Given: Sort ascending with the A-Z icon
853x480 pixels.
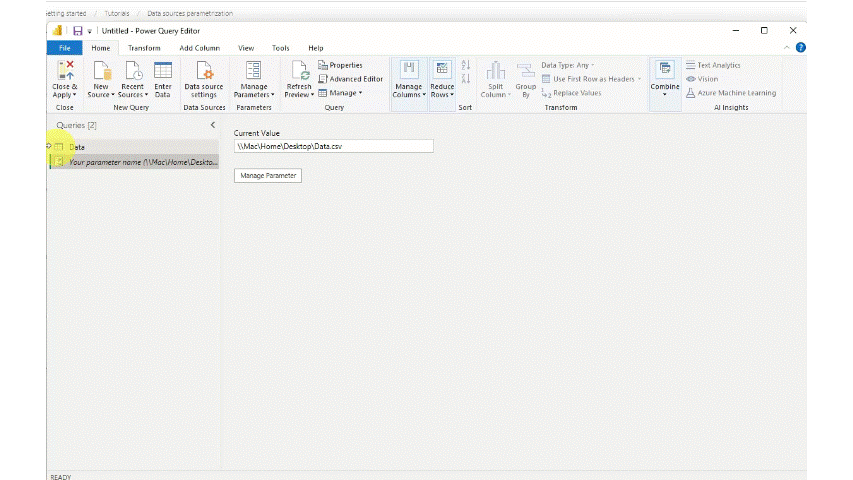Looking at the screenshot, I should pyautogui.click(x=465, y=65).
